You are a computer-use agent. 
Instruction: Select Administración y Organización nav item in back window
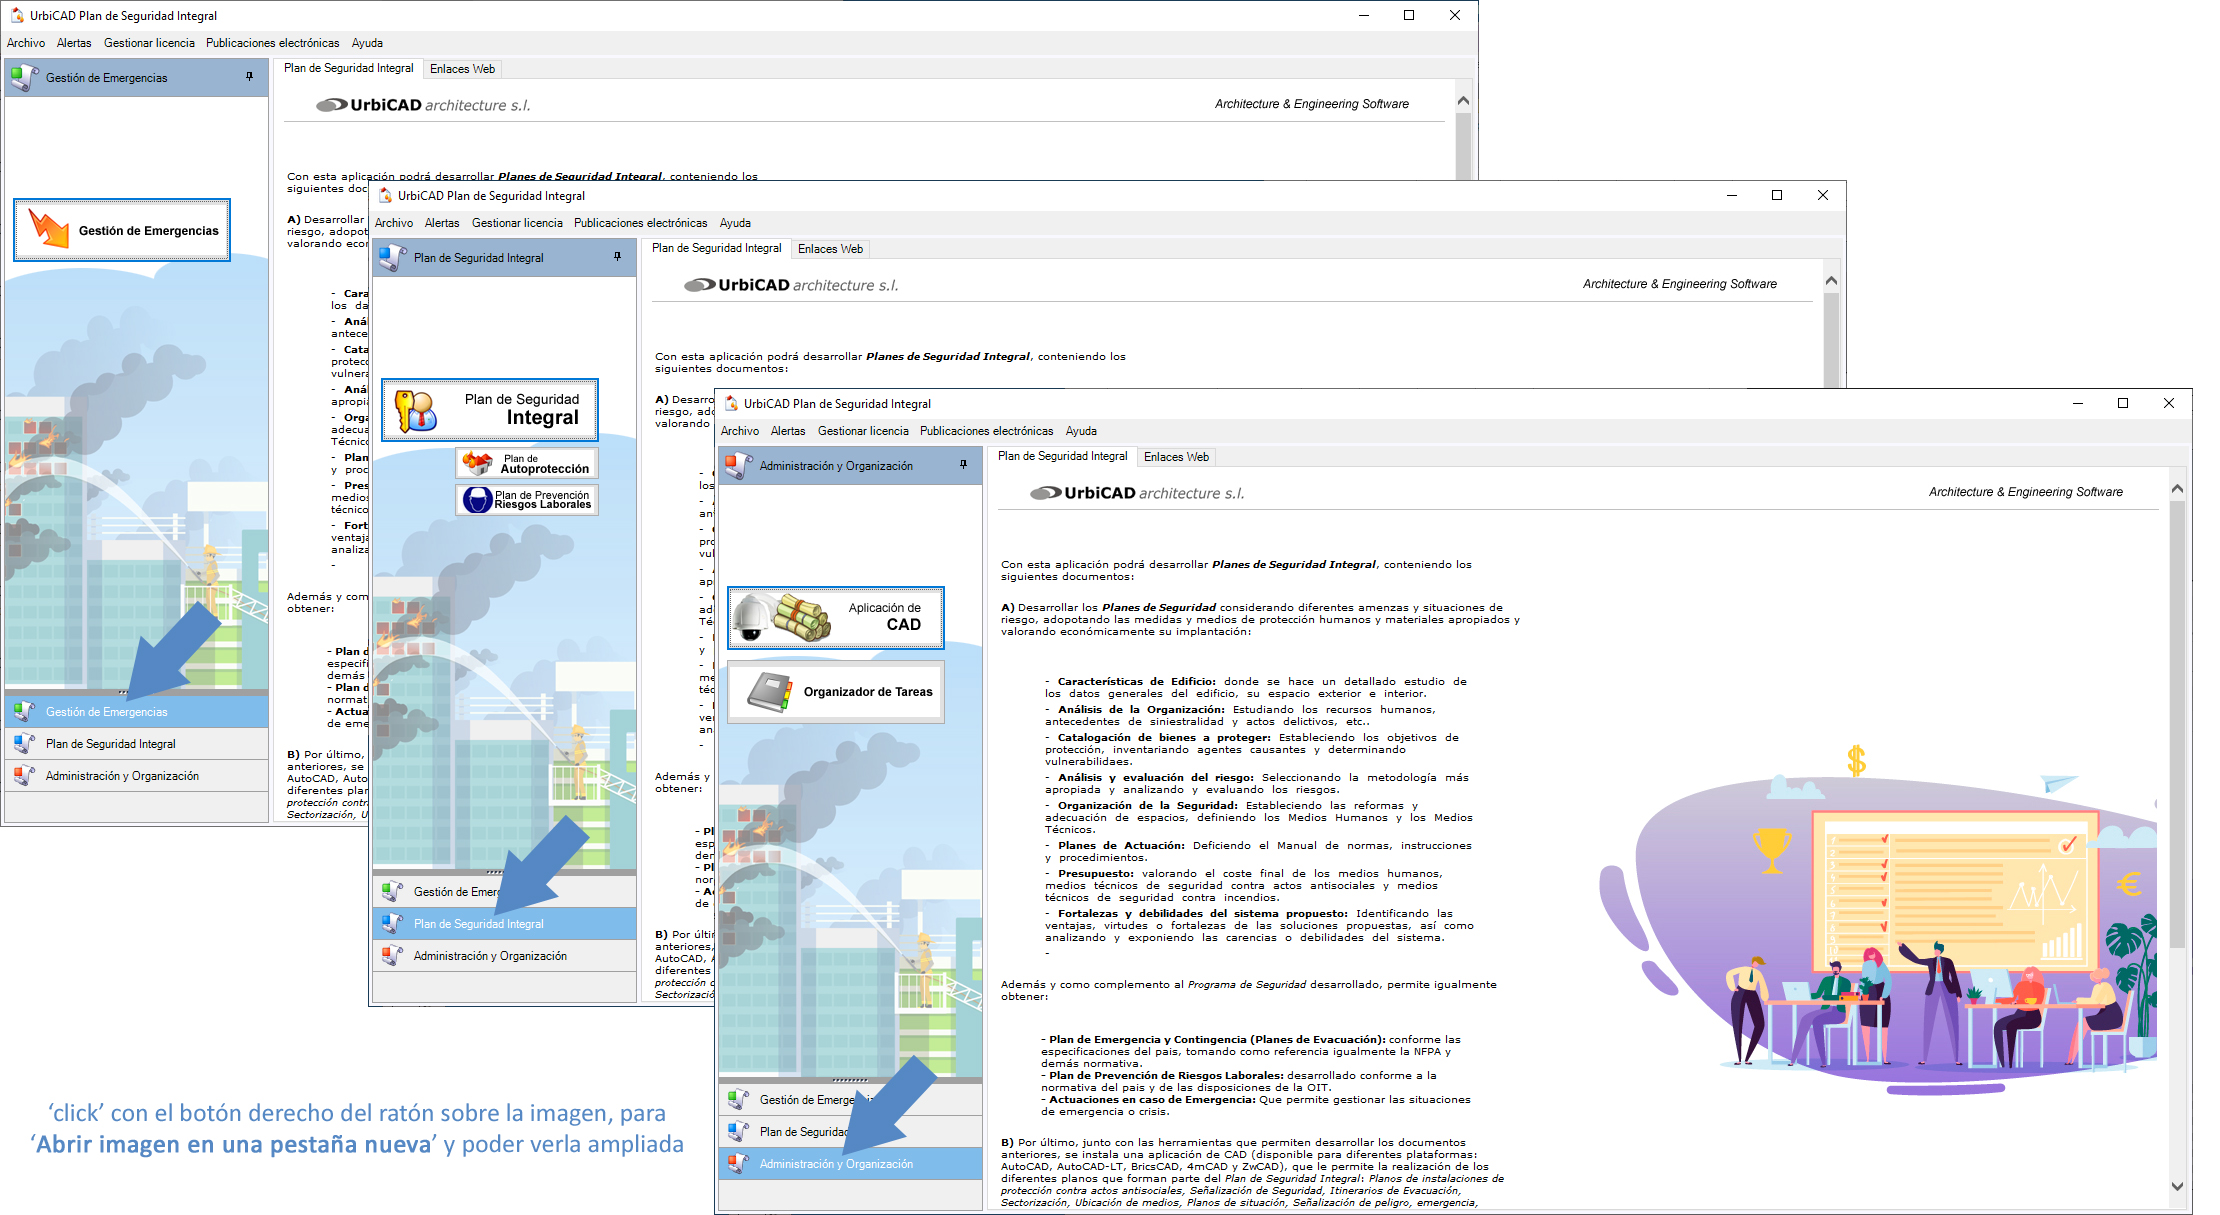click(x=137, y=776)
